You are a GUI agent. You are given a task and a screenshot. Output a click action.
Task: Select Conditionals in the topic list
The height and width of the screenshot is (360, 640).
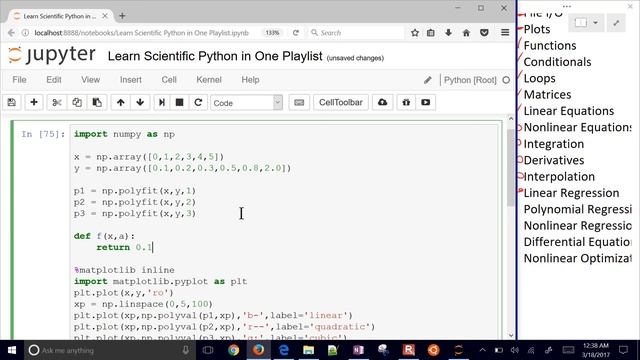(x=557, y=62)
